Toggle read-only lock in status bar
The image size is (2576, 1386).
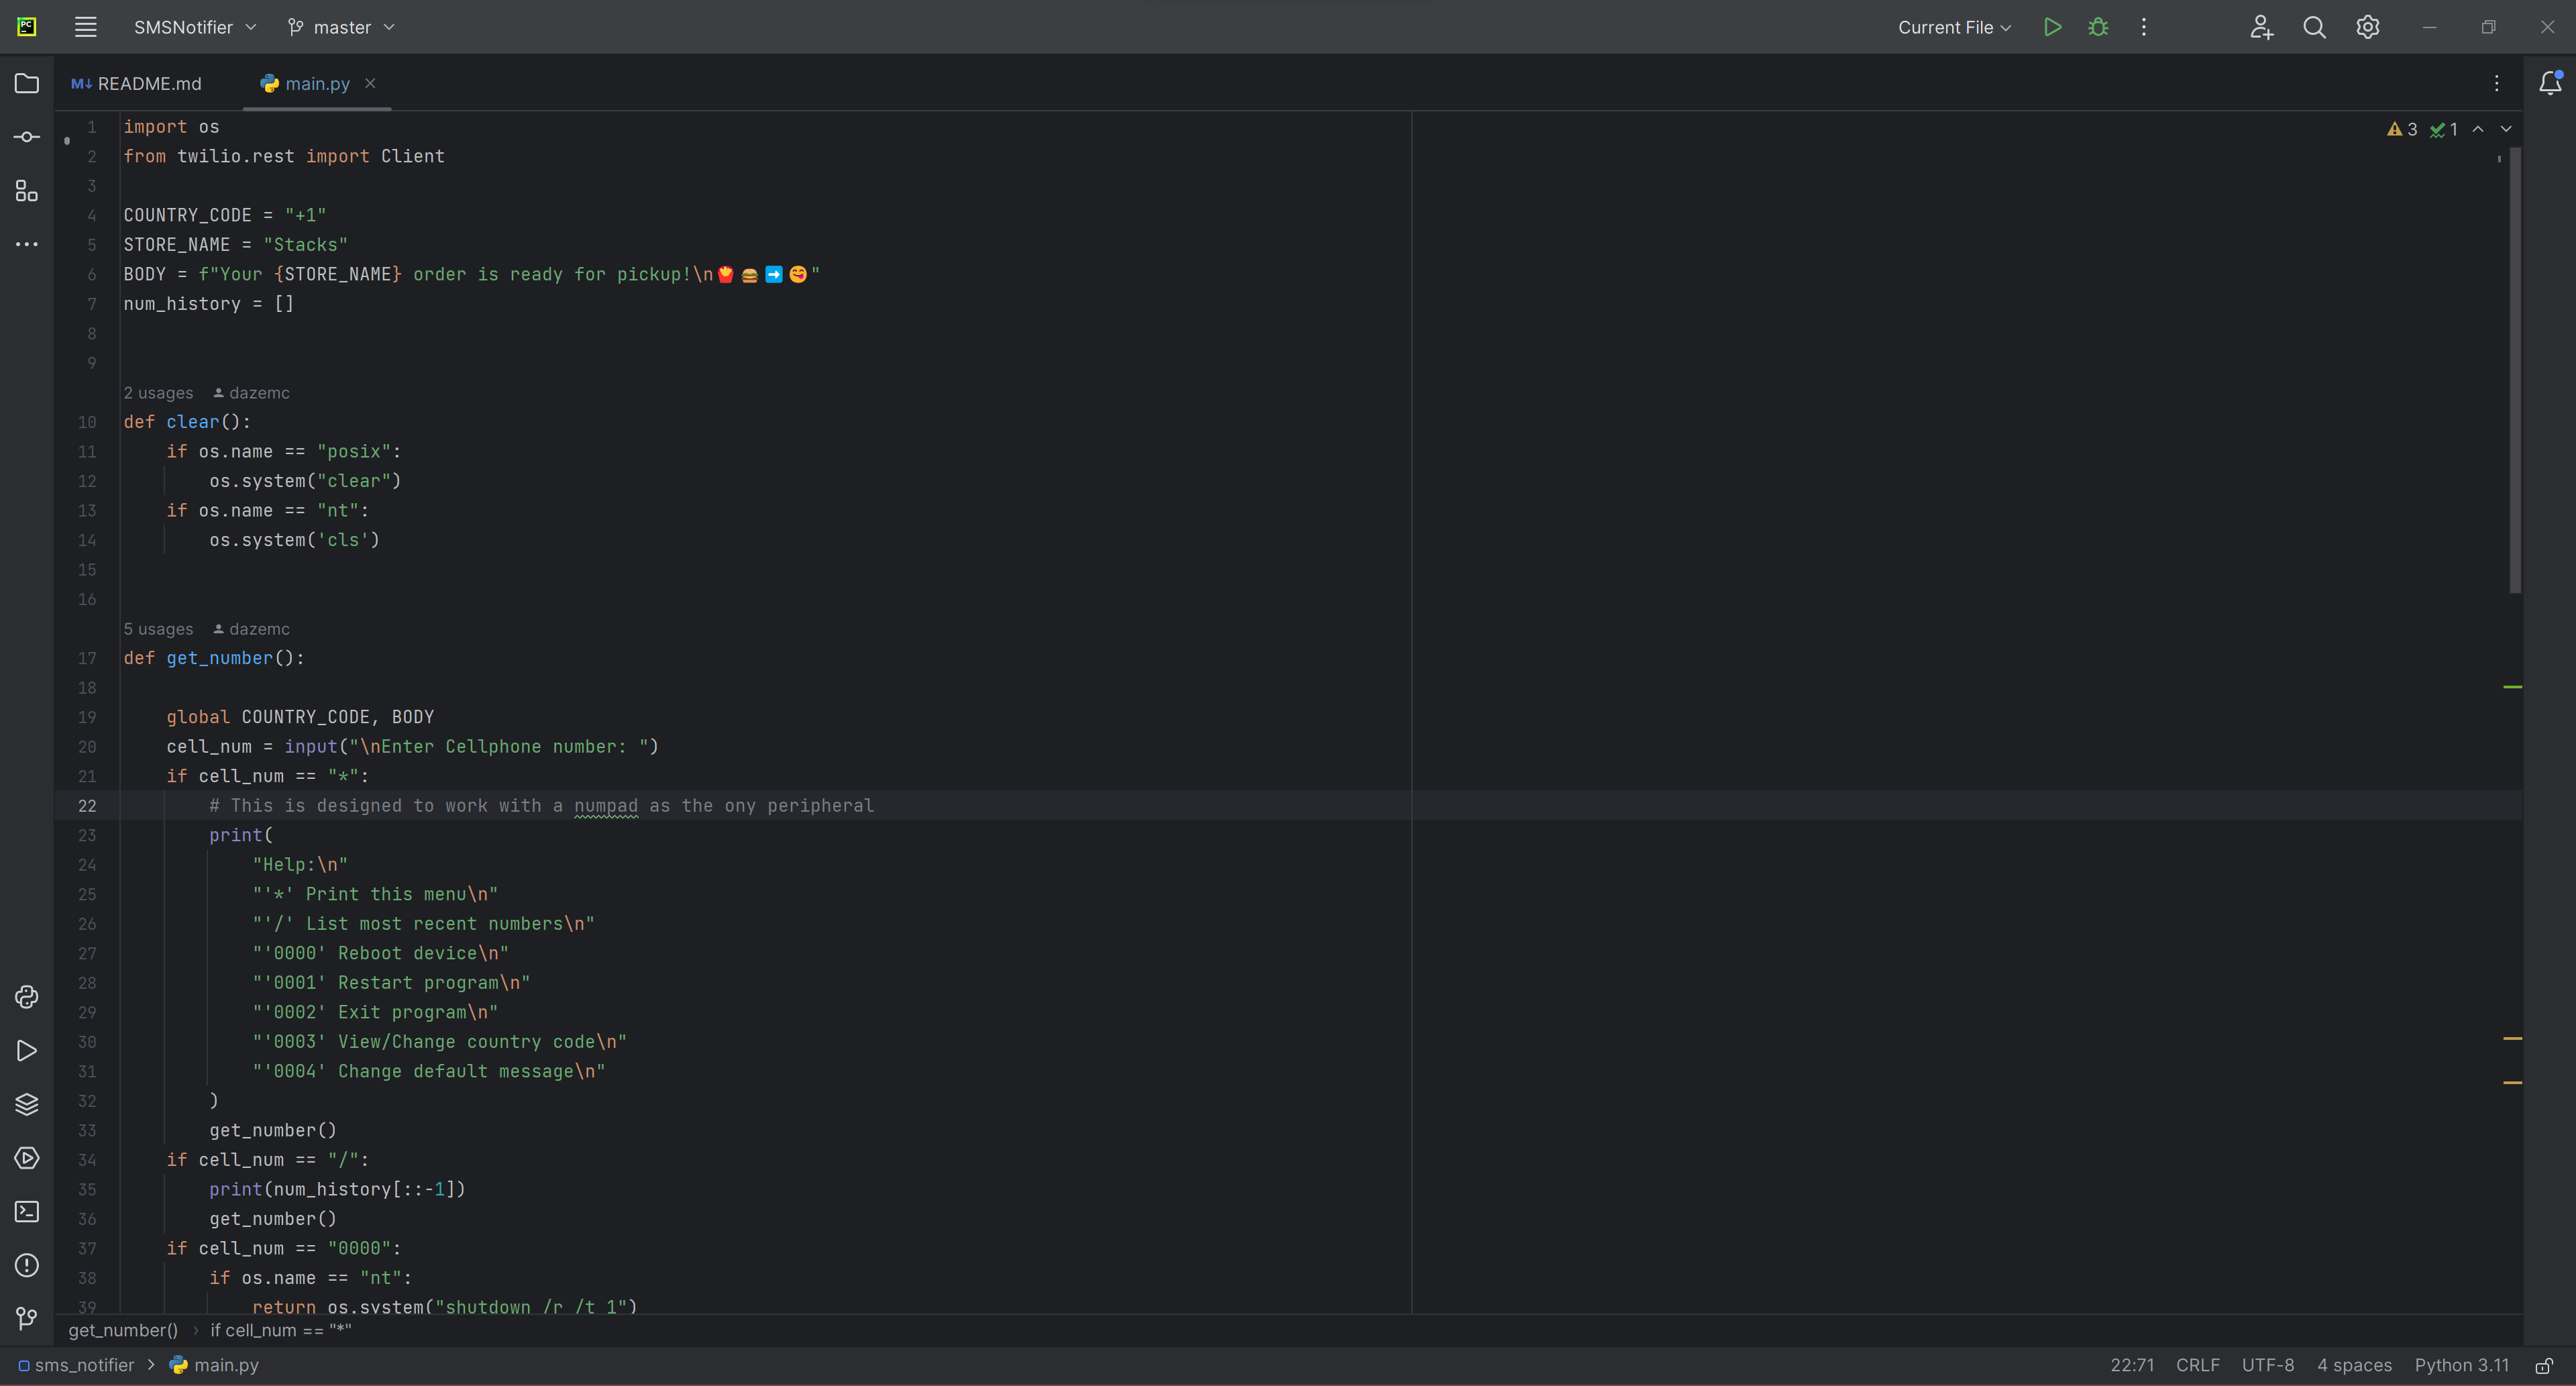[x=2544, y=1365]
